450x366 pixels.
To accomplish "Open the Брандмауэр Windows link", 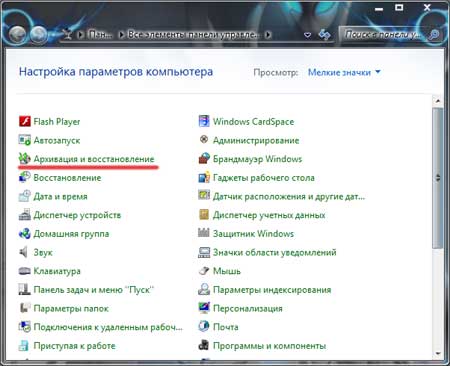I will (258, 159).
